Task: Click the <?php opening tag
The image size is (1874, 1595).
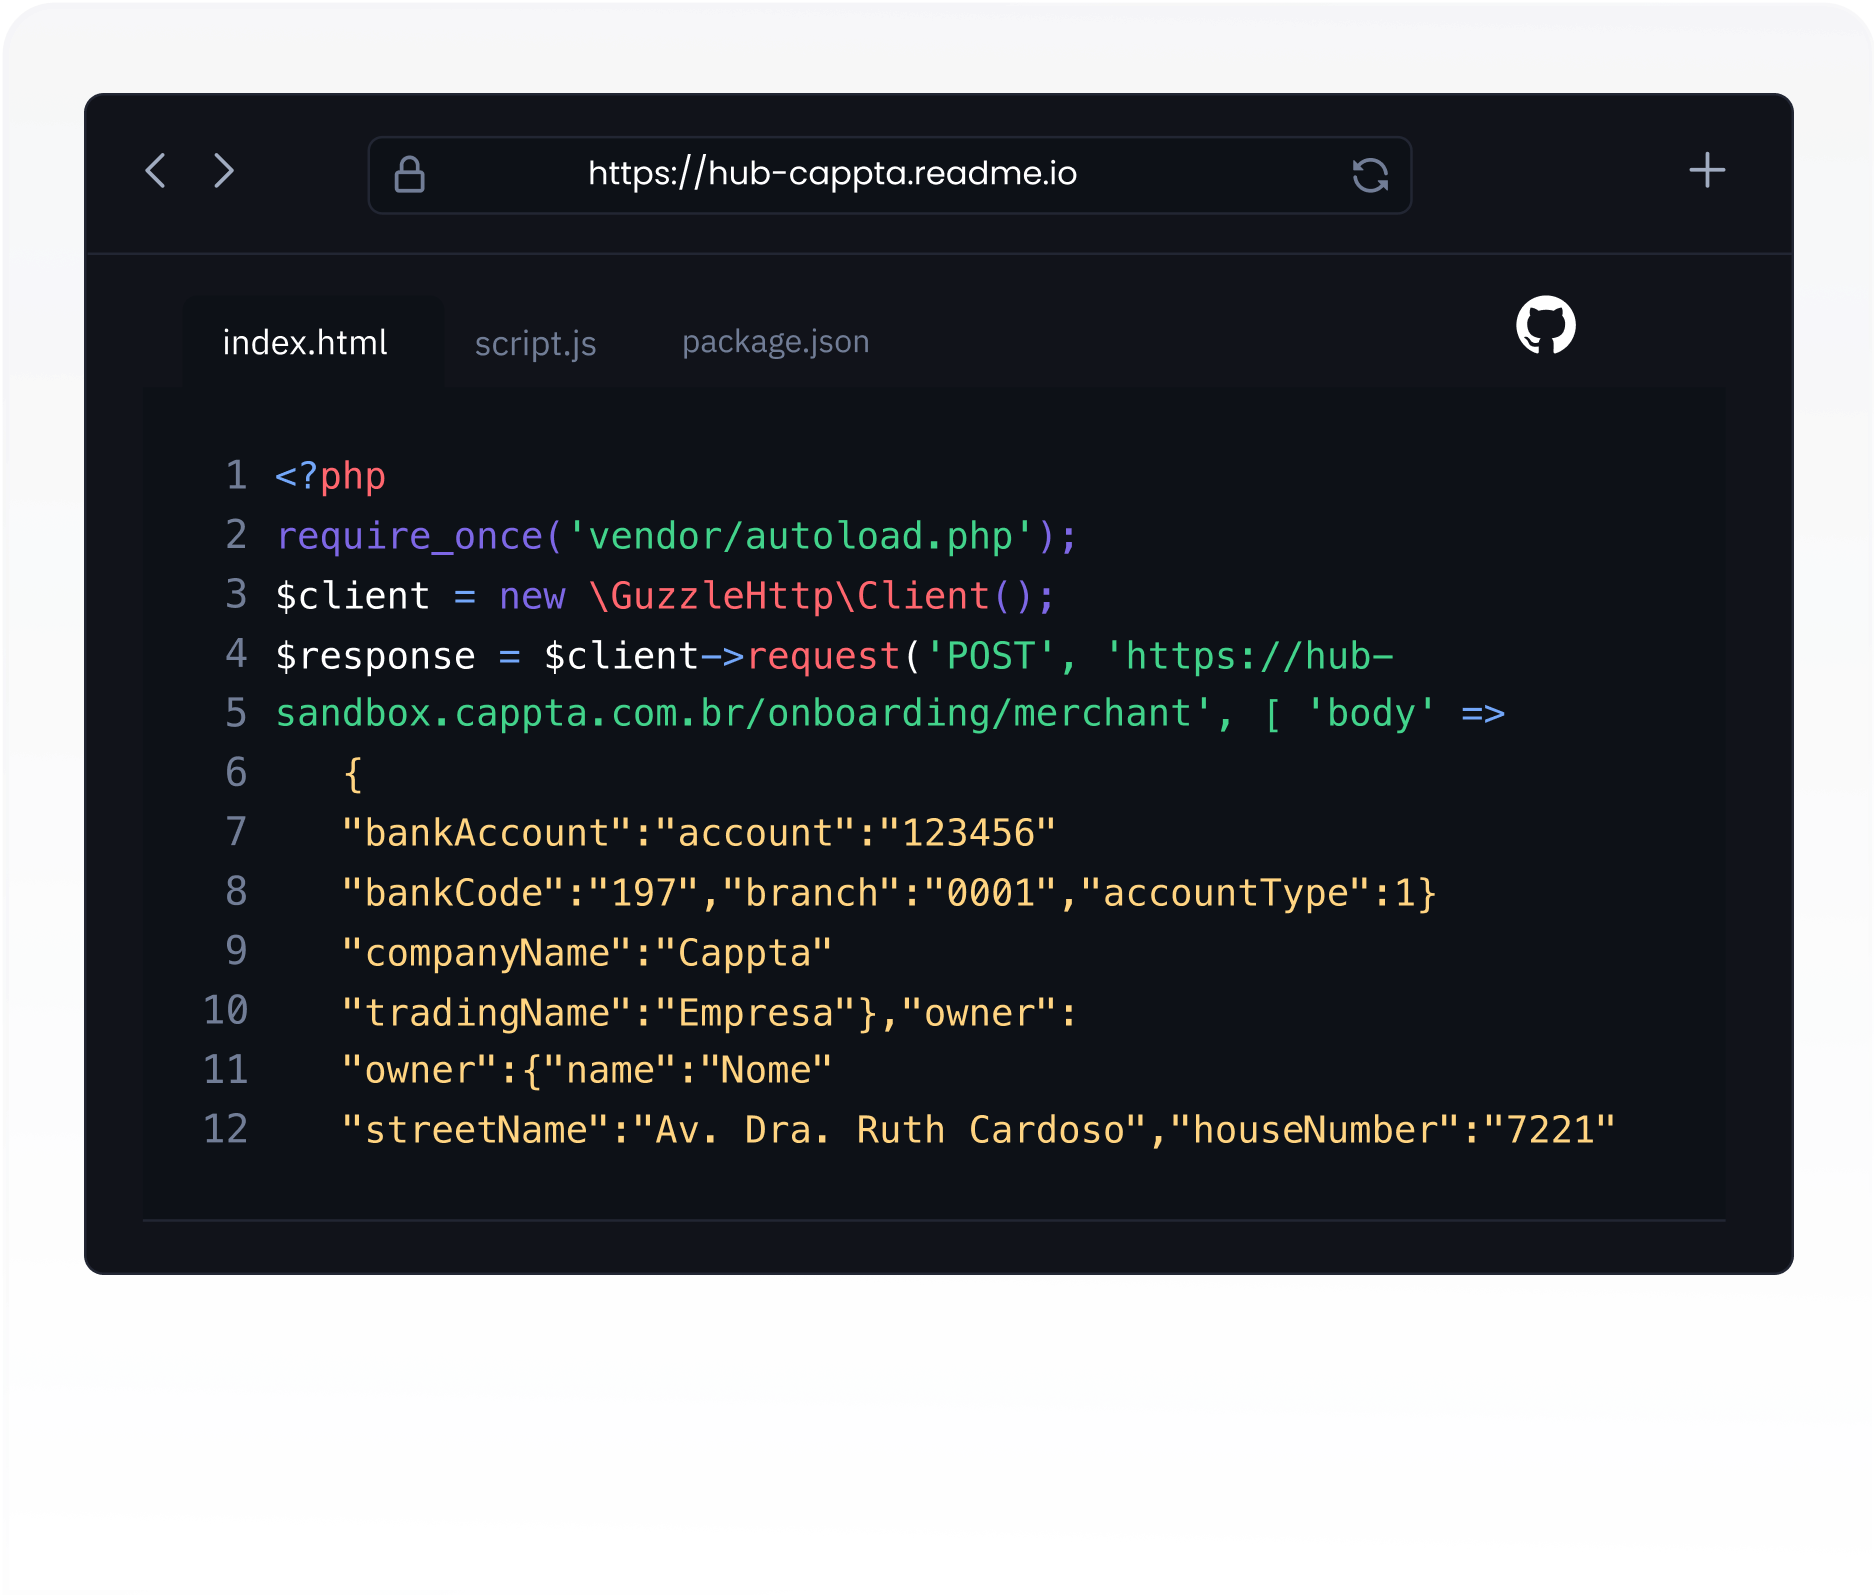Action: click(x=330, y=477)
